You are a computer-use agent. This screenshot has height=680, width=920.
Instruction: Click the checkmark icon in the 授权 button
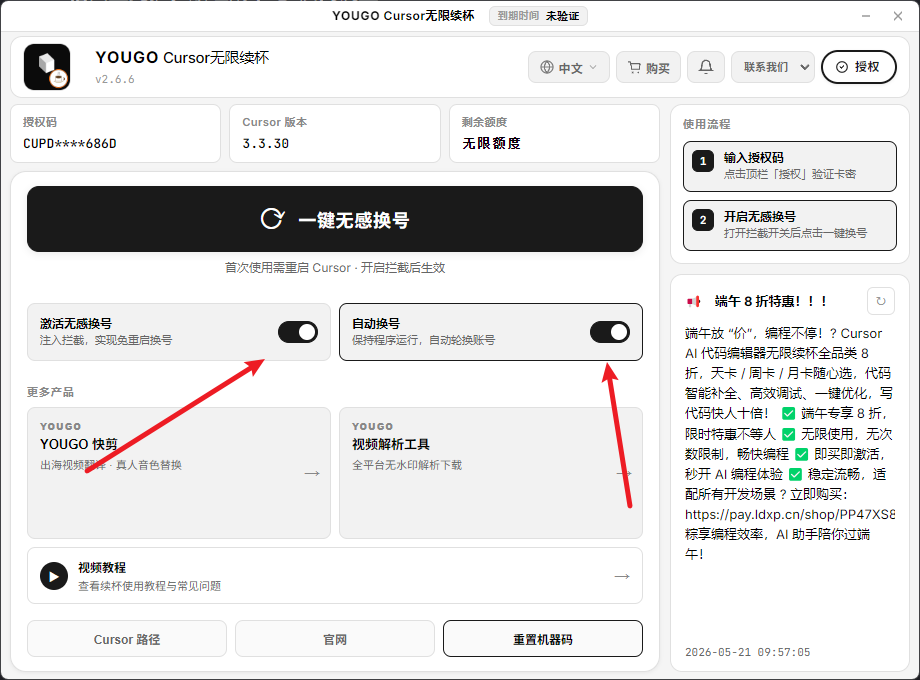(841, 67)
